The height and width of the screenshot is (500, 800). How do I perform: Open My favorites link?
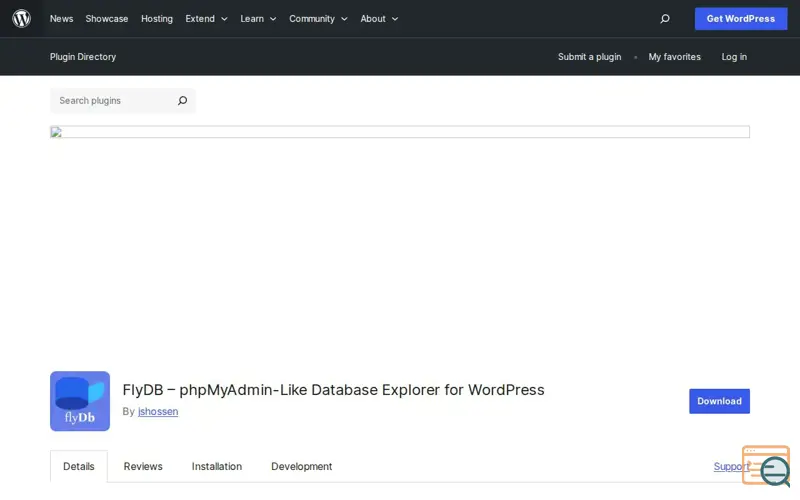[674, 57]
